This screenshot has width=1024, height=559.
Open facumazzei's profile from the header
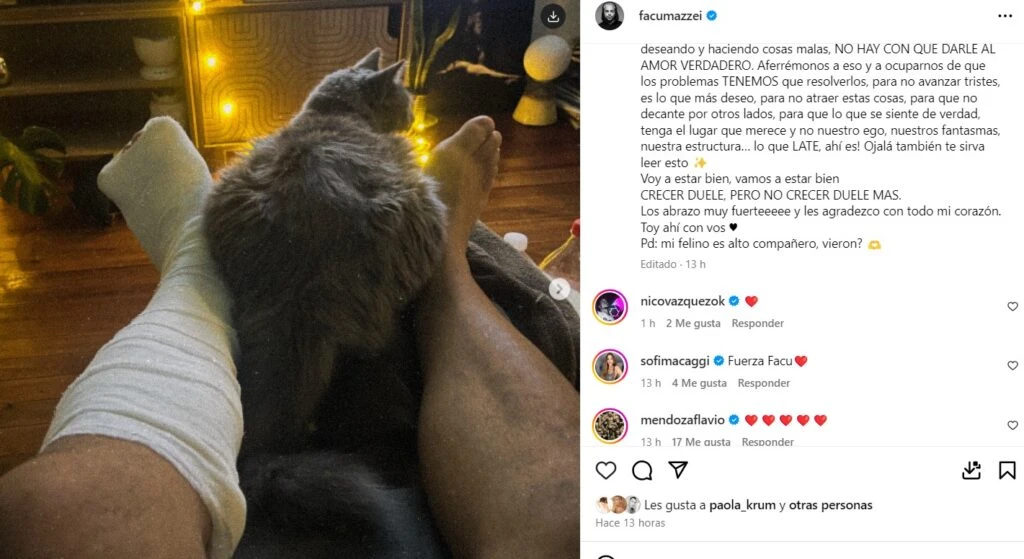[x=670, y=16]
